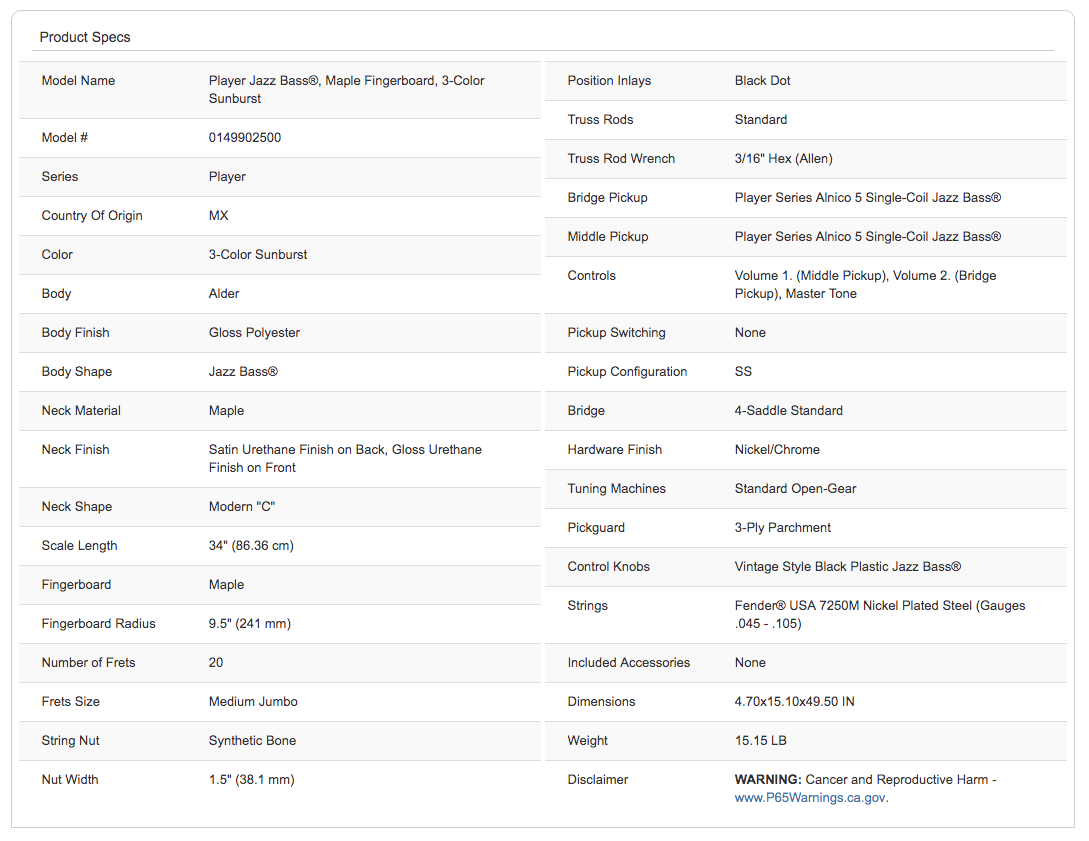
Task: Click the Synthetic Bone string nut value
Action: tap(252, 740)
